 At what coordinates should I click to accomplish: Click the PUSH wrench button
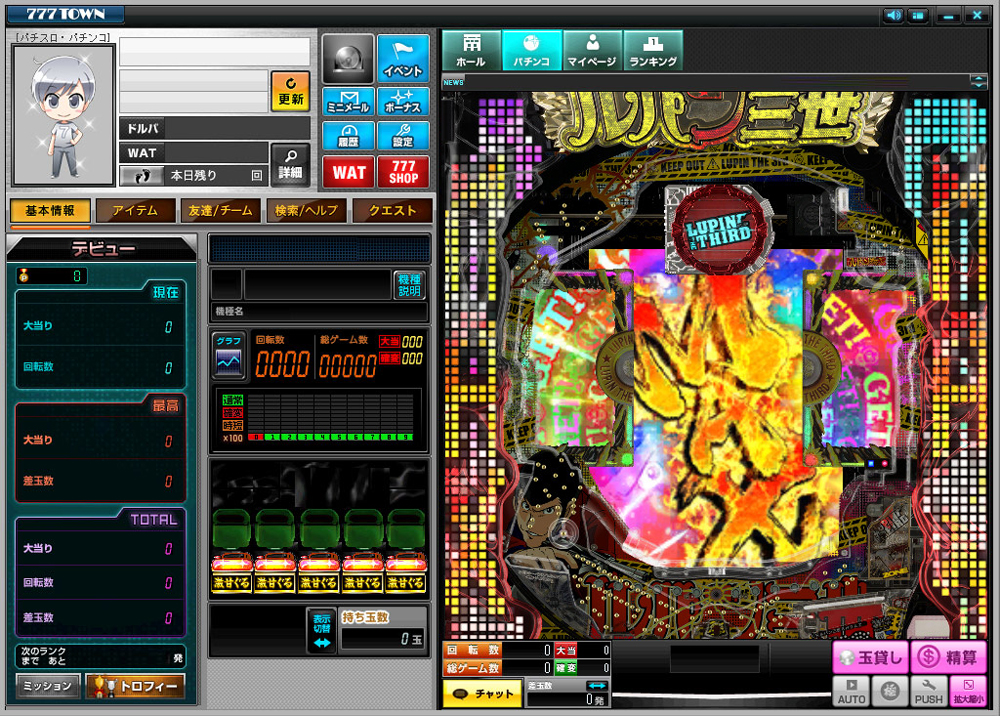click(929, 692)
